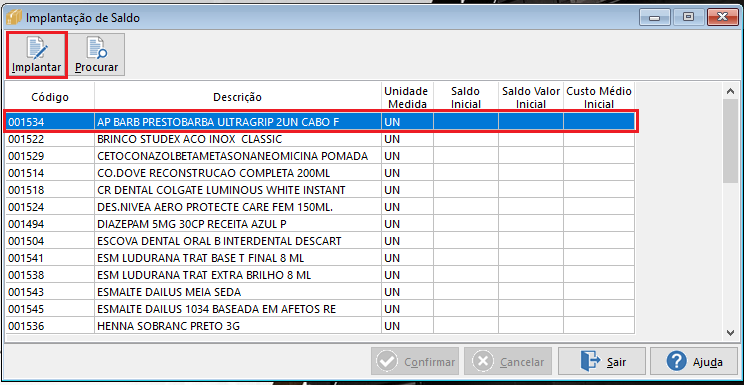Viewport: 744px width, 385px height.
Task: Click the Implantar toolbar icon
Action: pyautogui.click(x=37, y=55)
